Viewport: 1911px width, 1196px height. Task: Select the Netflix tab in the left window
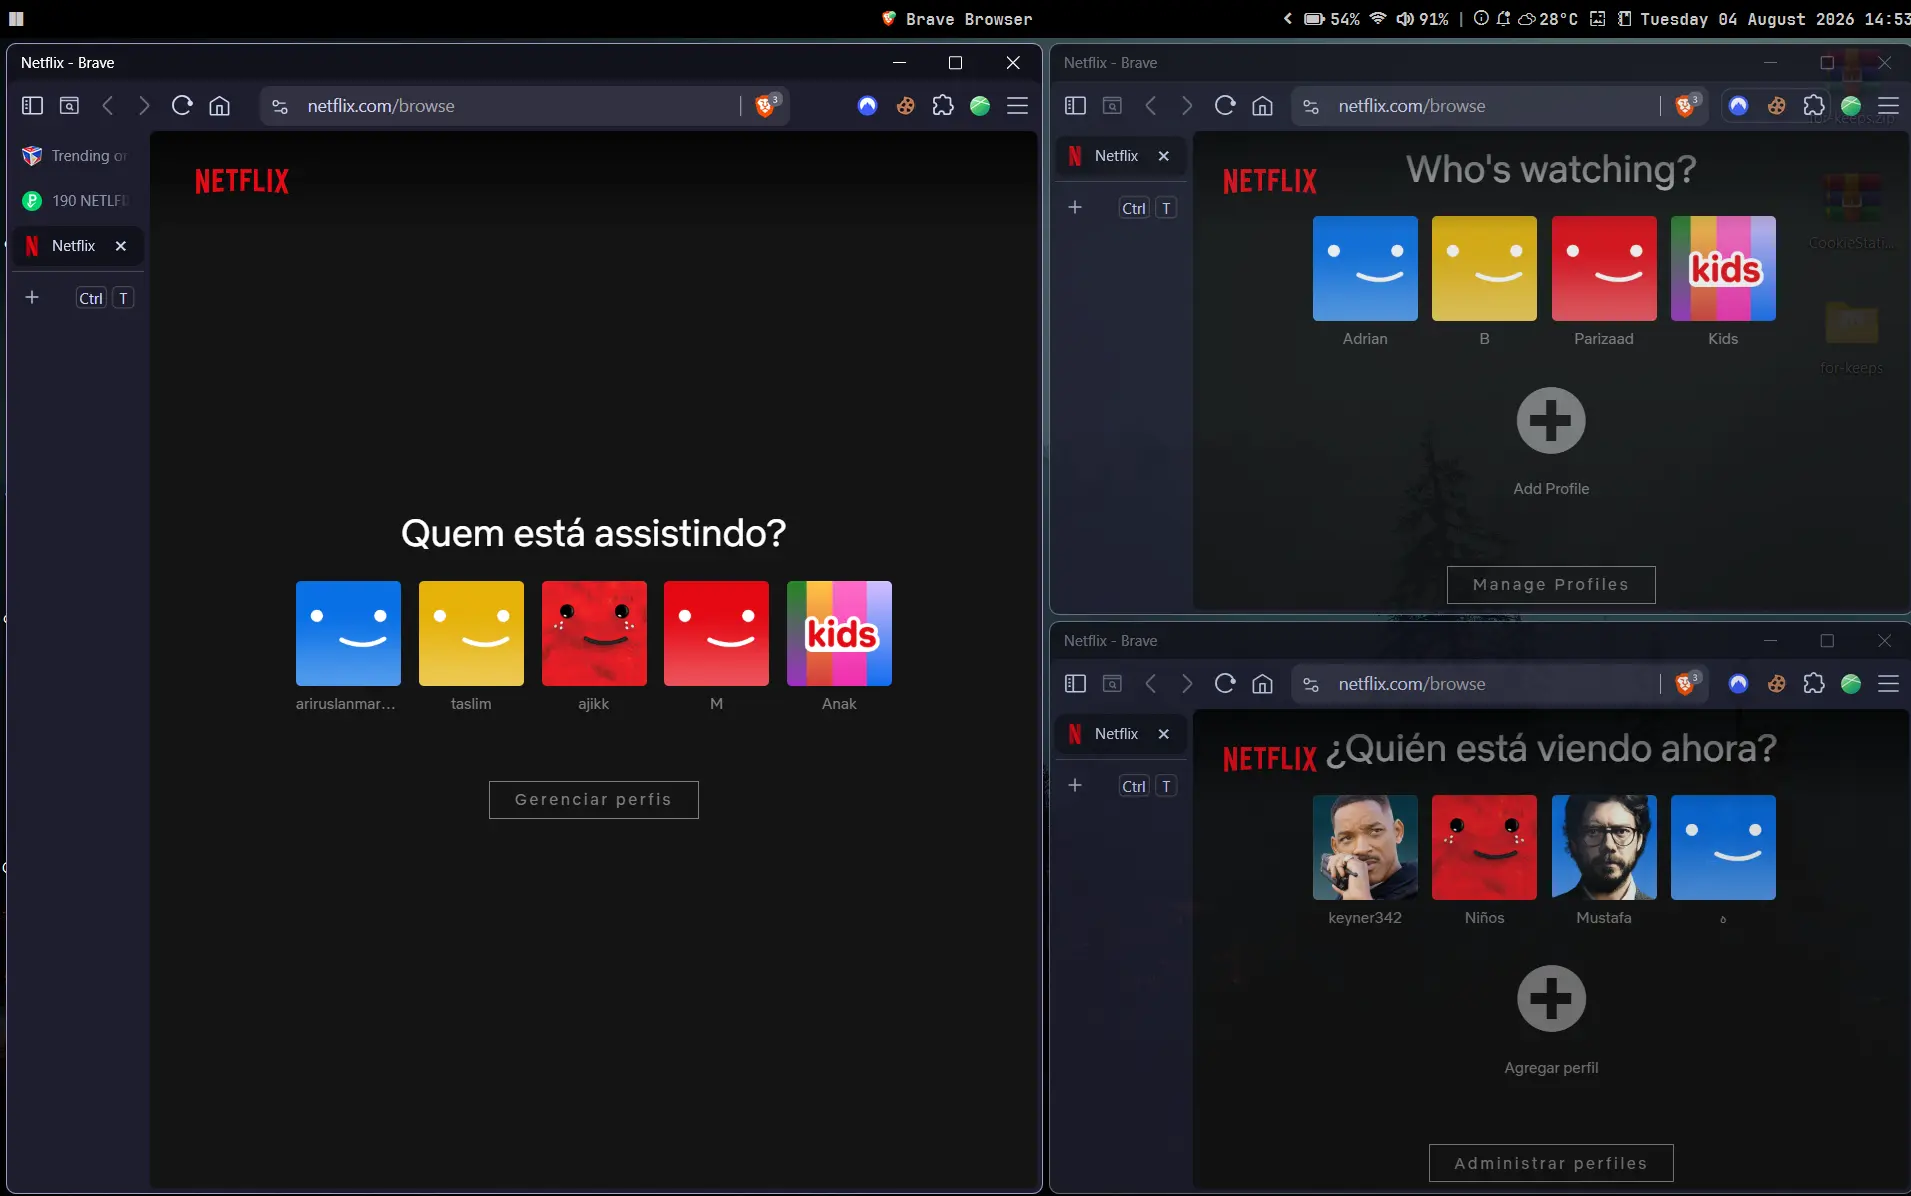click(77, 246)
